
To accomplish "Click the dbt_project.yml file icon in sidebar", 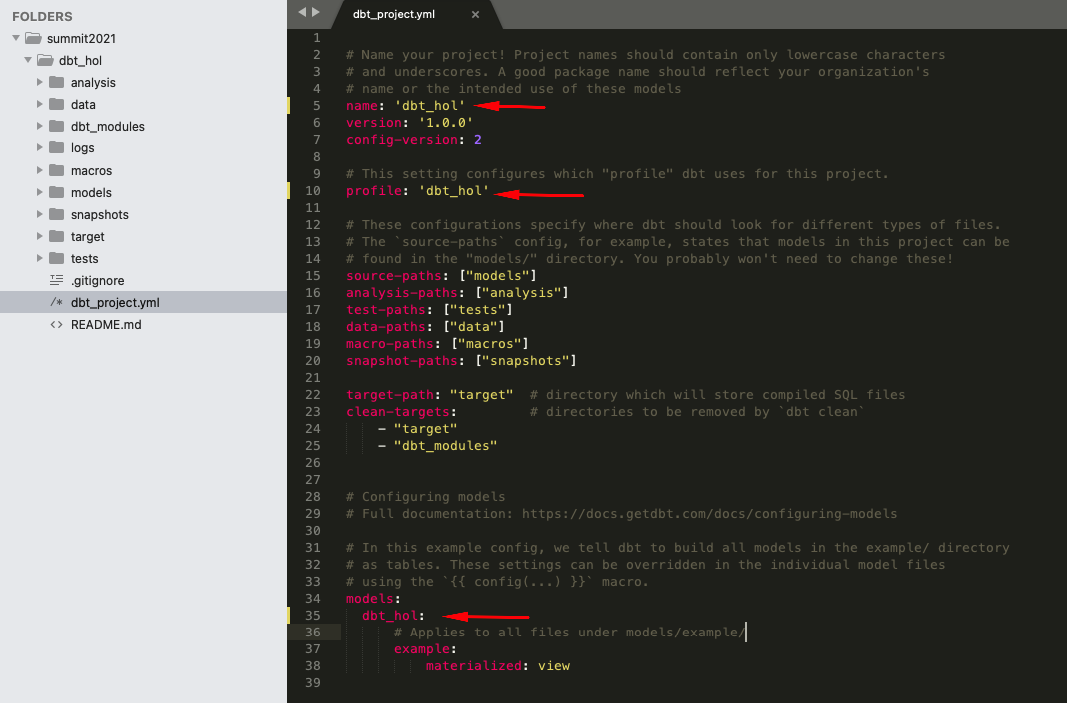I will pyautogui.click(x=57, y=302).
